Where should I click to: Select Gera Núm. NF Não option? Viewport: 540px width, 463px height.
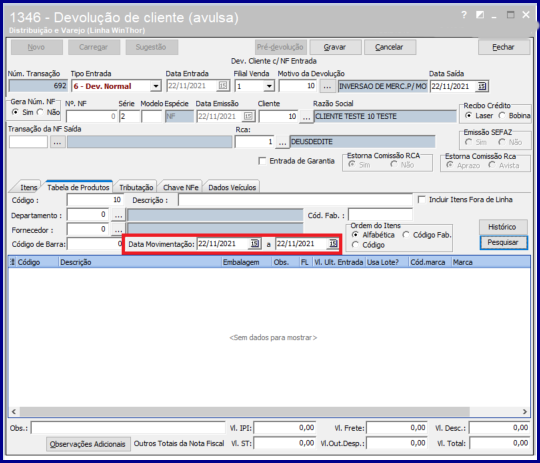point(40,112)
